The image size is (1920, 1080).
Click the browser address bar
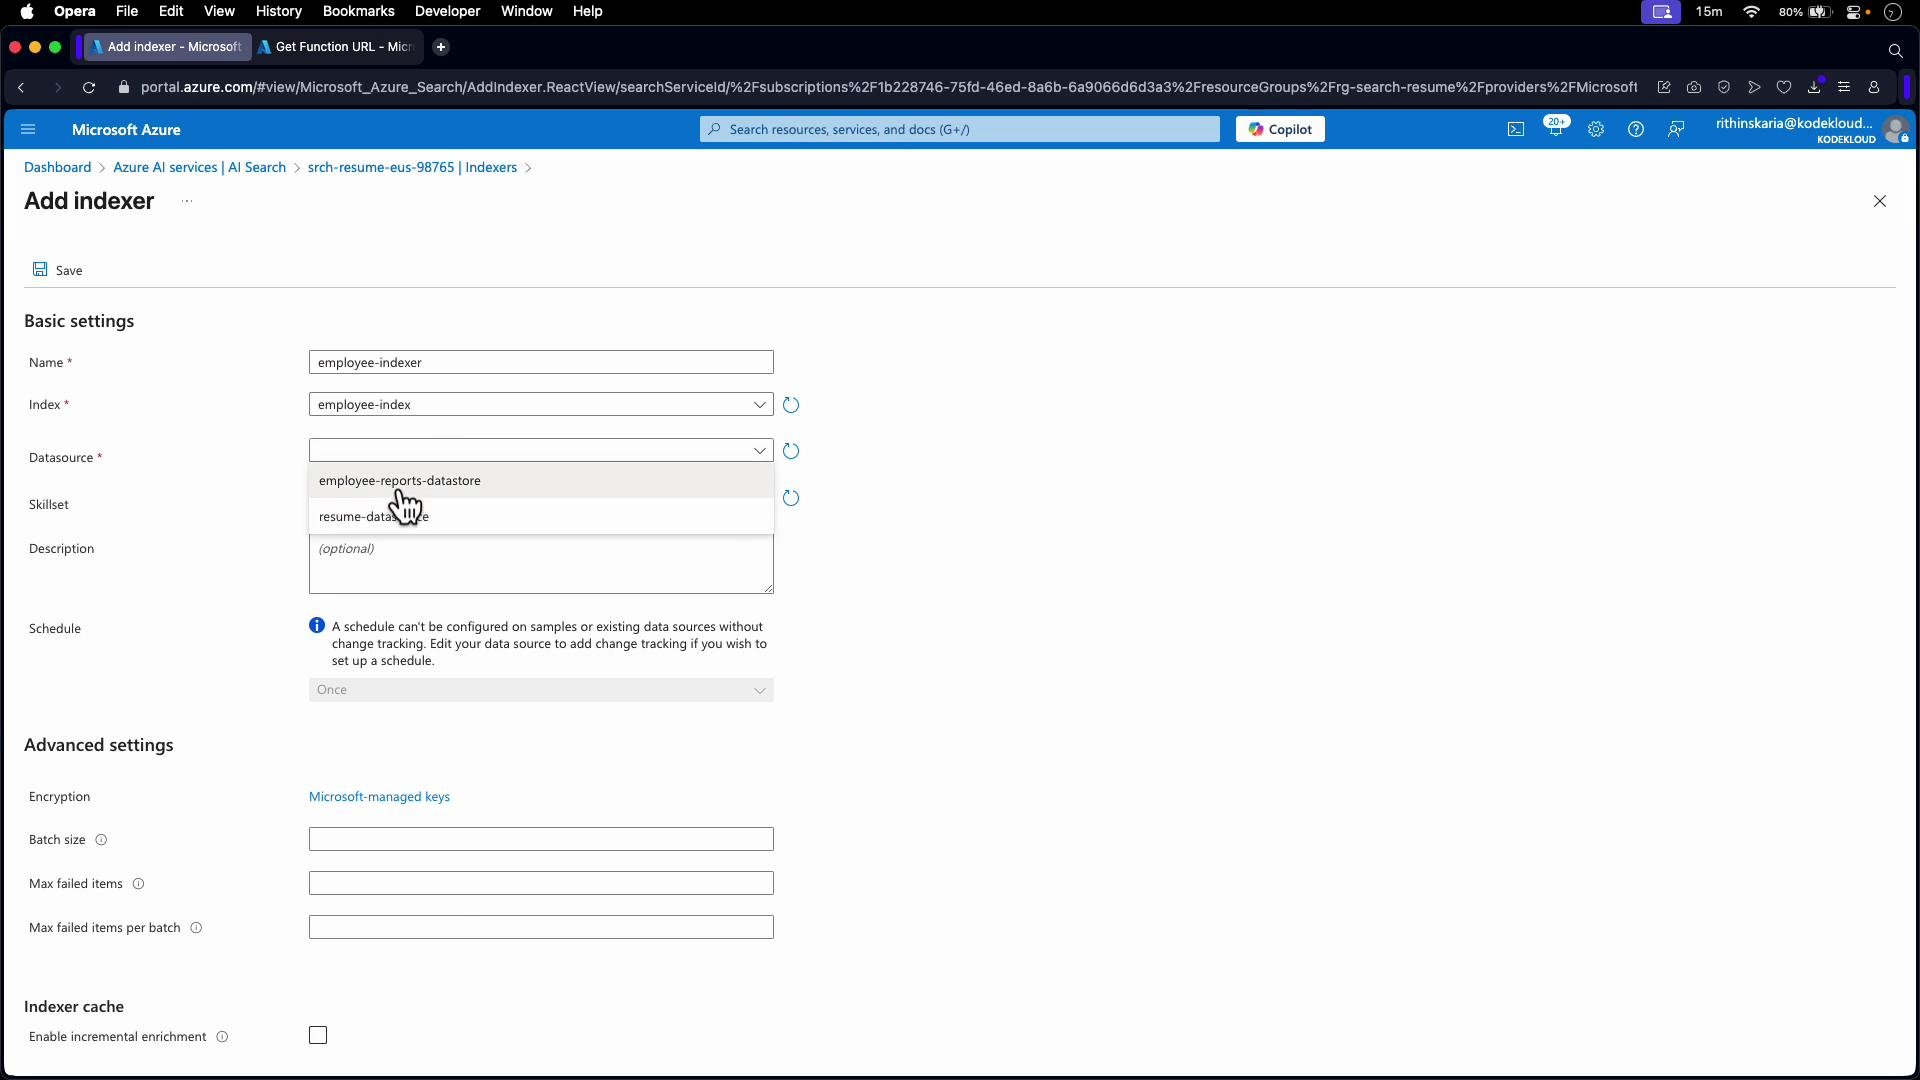coord(888,88)
